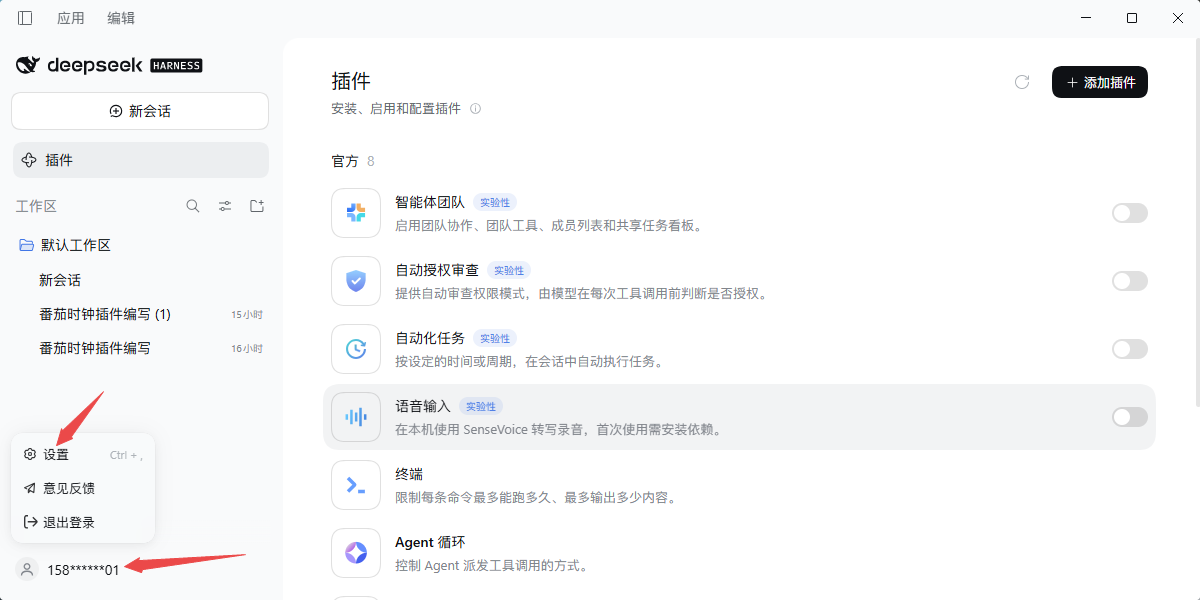Start a 新会话 with the button
Image resolution: width=1200 pixels, height=600 pixels.
[140, 111]
